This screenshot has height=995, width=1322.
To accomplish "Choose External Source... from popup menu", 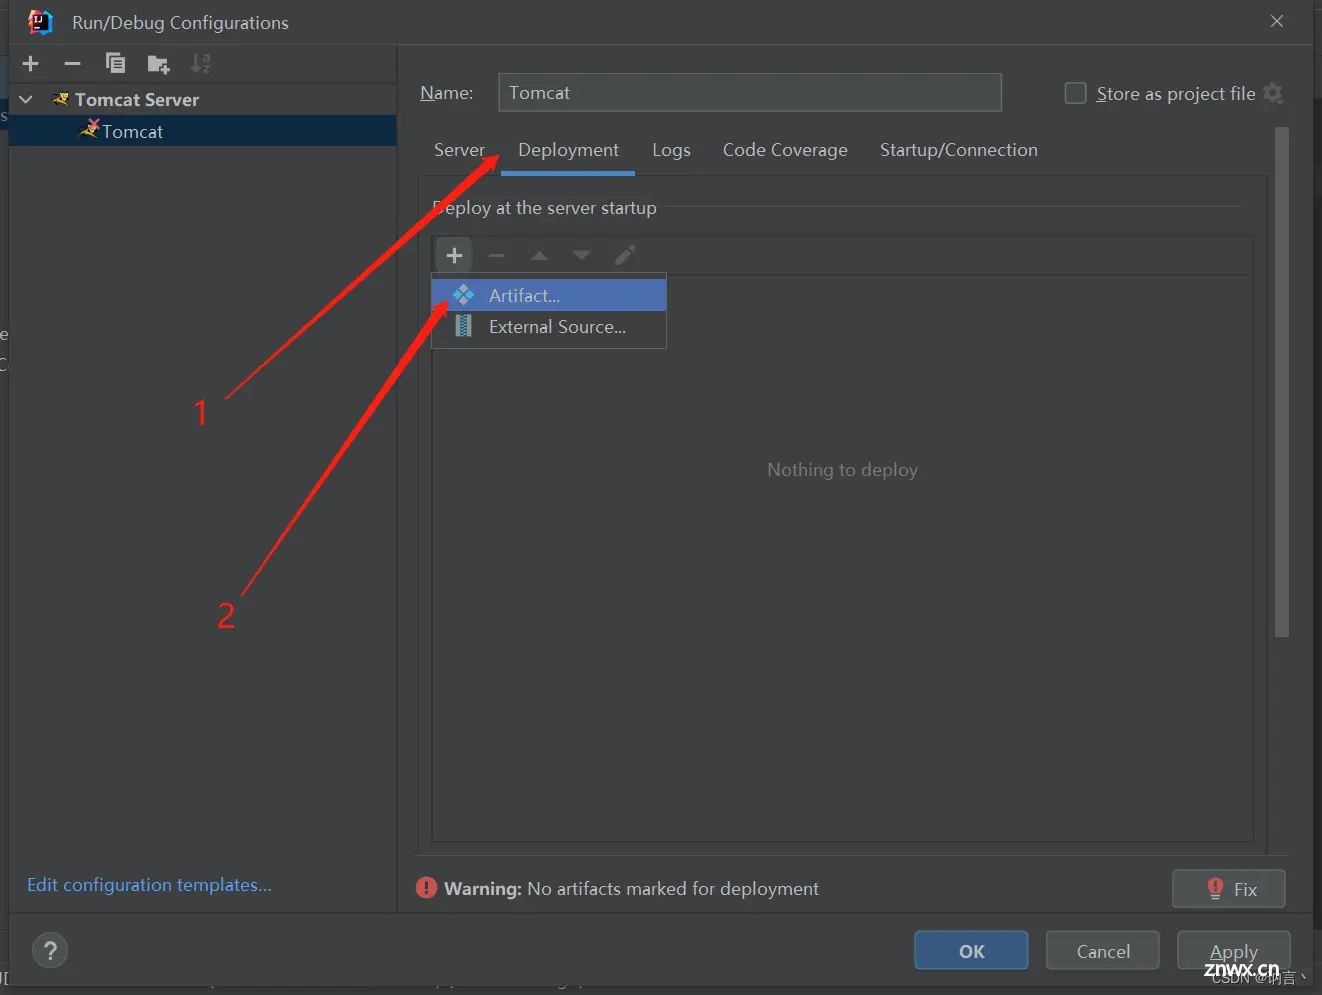I will point(549,327).
